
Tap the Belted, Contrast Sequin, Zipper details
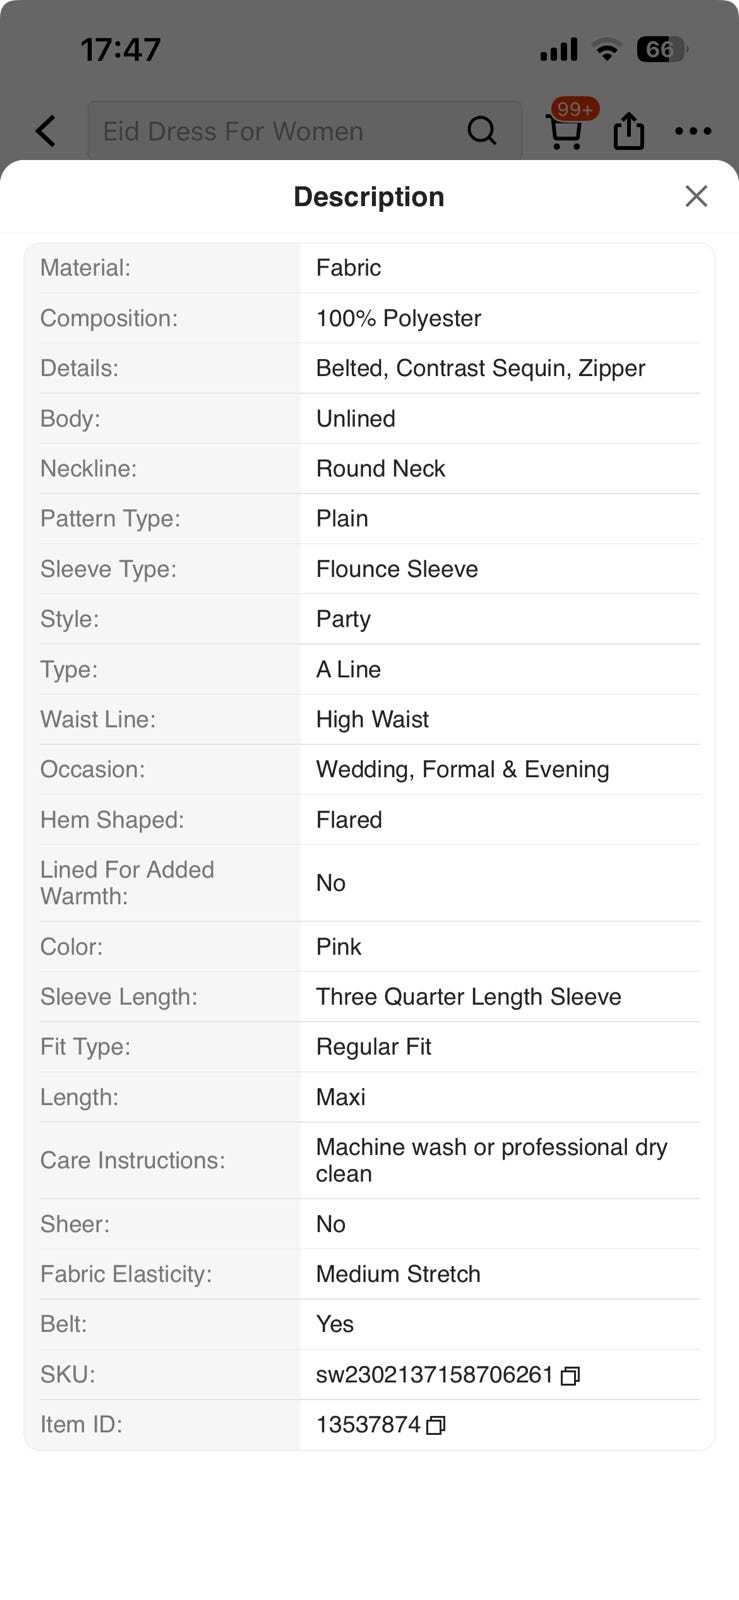[x=480, y=368]
